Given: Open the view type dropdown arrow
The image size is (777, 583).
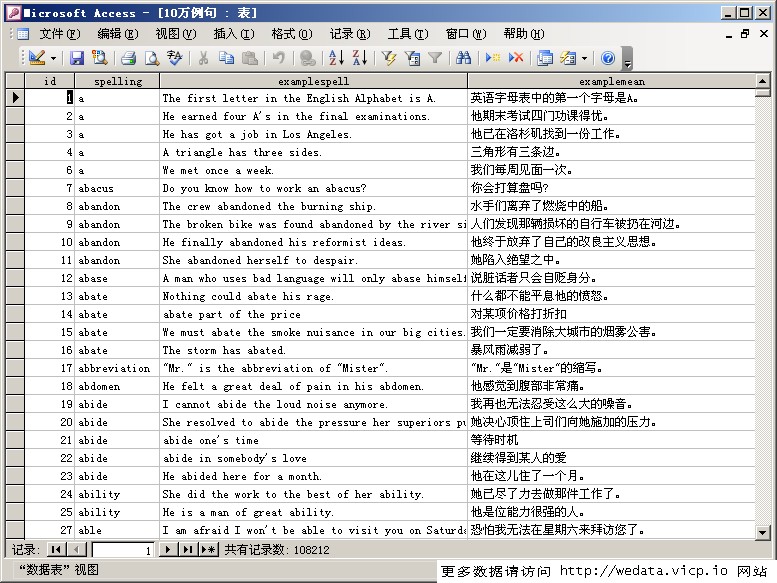Looking at the screenshot, I should pos(53,58).
